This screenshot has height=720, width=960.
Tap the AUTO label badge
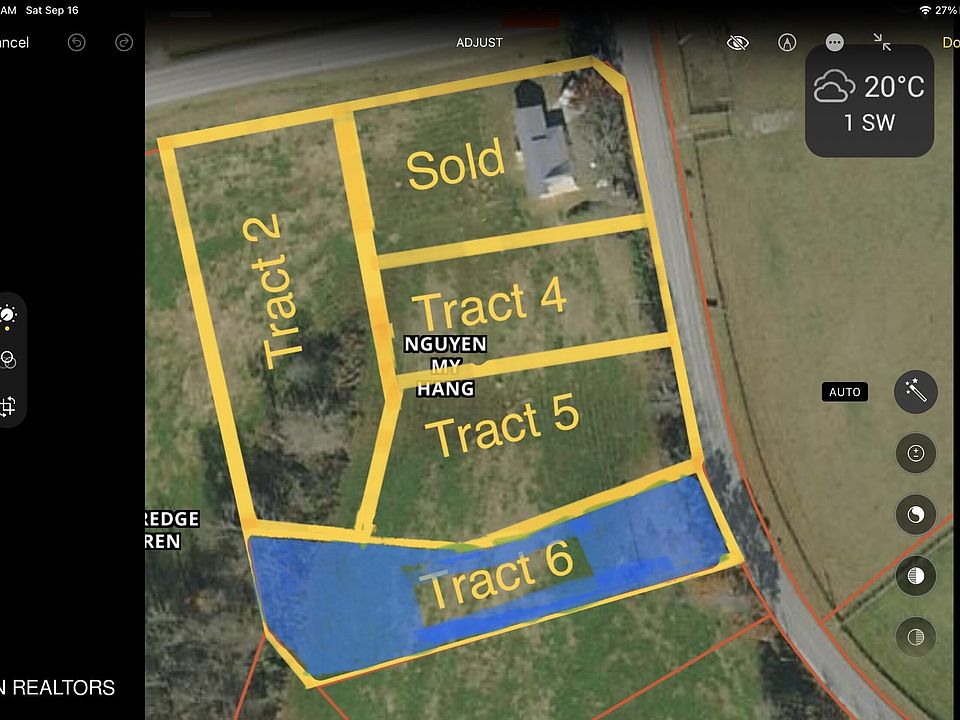tap(845, 392)
